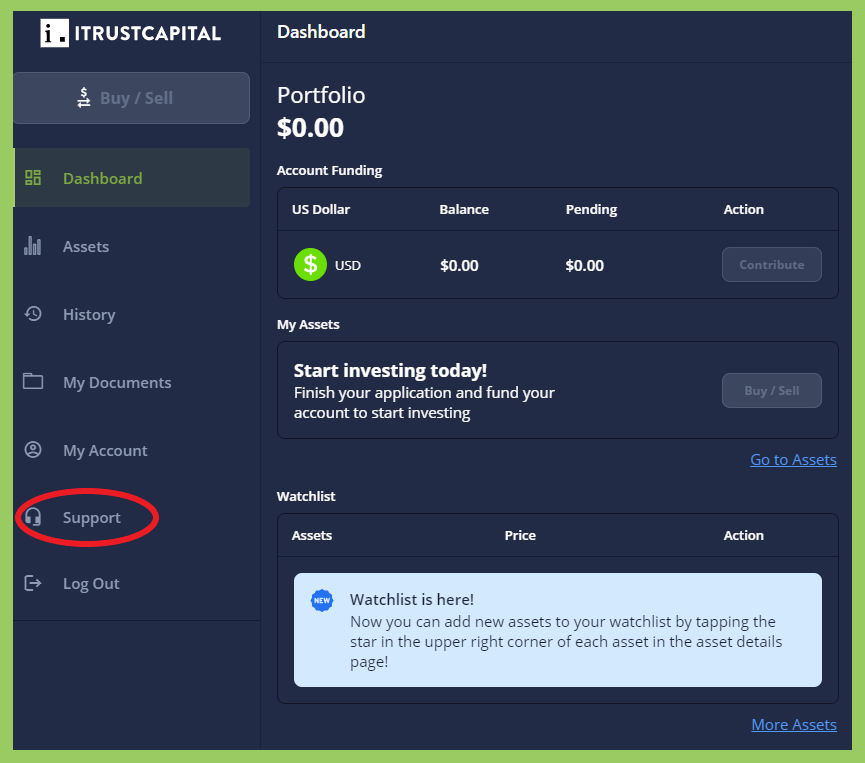Screen dimensions: 865x763
Task: Click the Portfolio heading
Action: tap(321, 95)
